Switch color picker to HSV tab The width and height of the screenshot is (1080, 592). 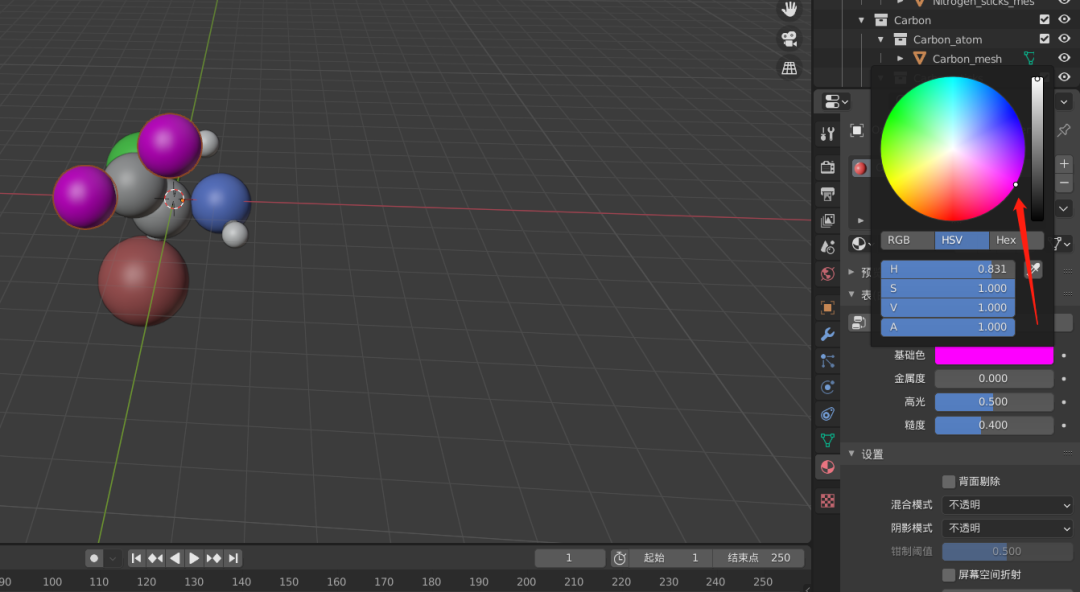962,241
